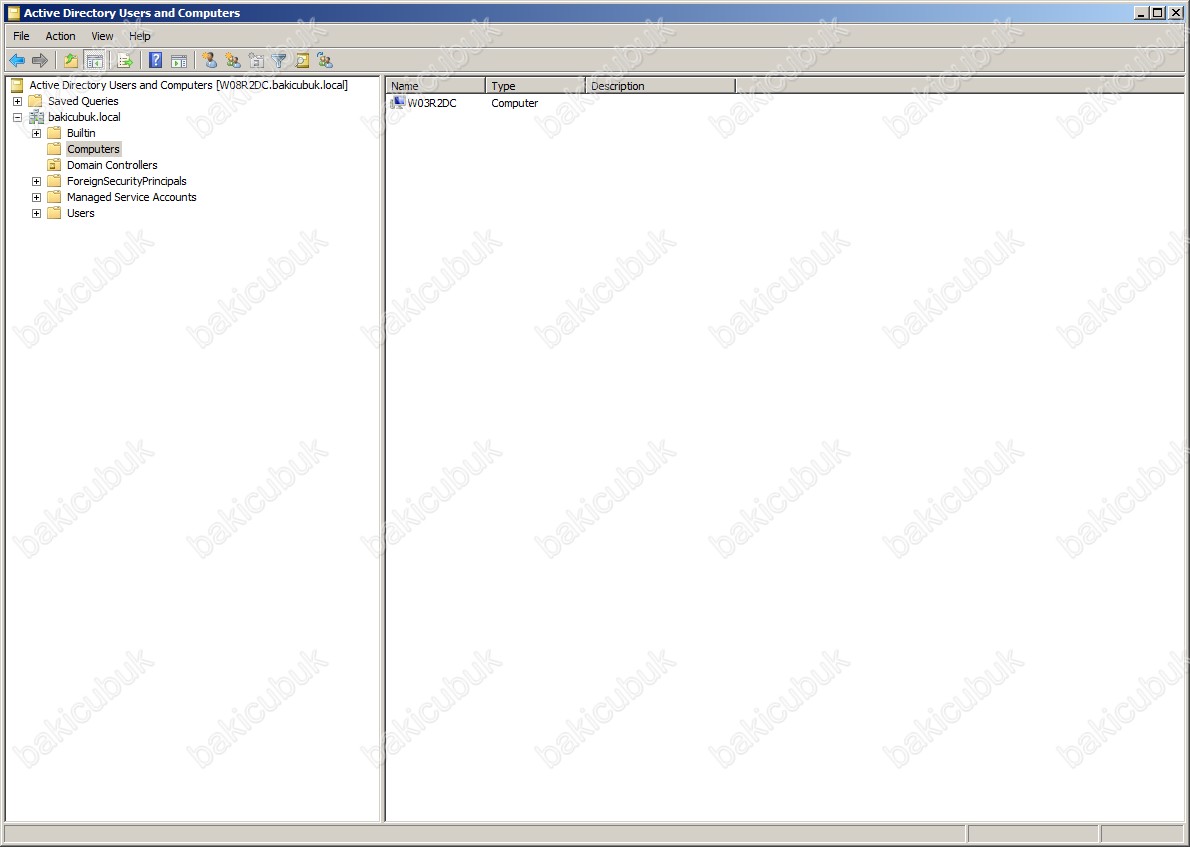Create a new user with toolbar icon
The width and height of the screenshot is (1190, 847).
tap(209, 61)
